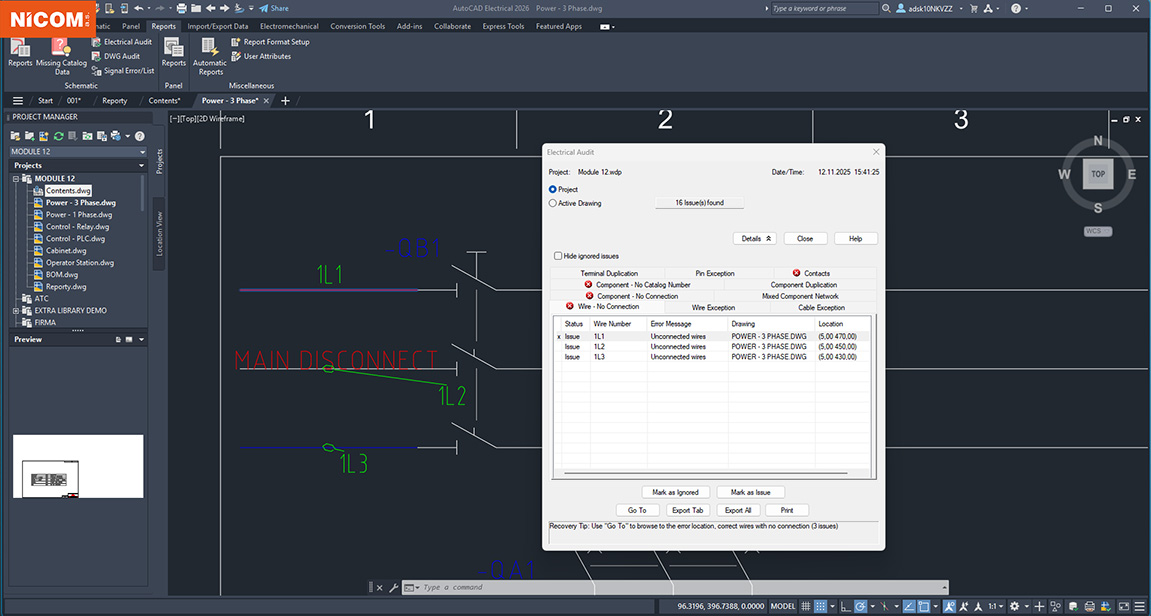This screenshot has width=1151, height=616.
Task: Launch Automatic Reports from the ribbon
Action: [x=210, y=47]
